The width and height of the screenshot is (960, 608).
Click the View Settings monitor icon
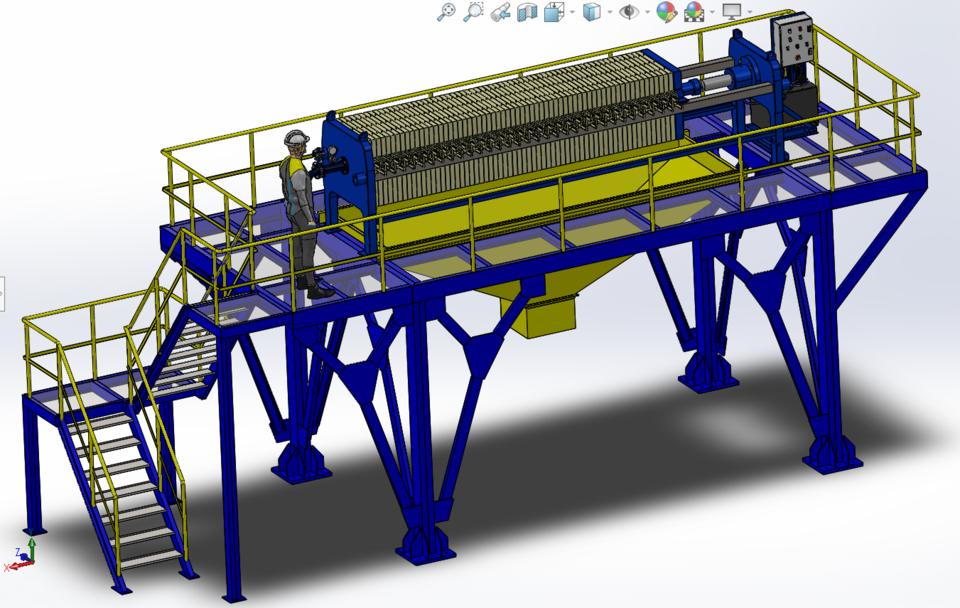(x=732, y=13)
